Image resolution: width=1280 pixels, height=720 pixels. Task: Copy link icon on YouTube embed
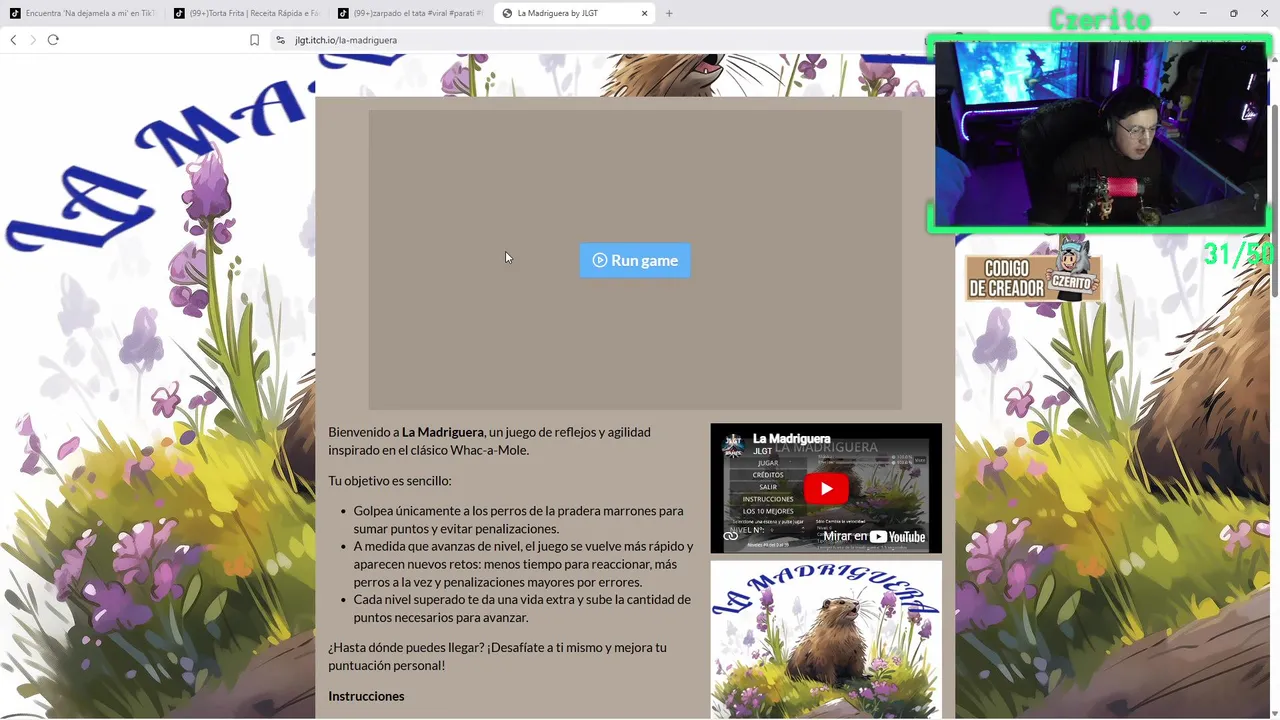pyautogui.click(x=731, y=536)
